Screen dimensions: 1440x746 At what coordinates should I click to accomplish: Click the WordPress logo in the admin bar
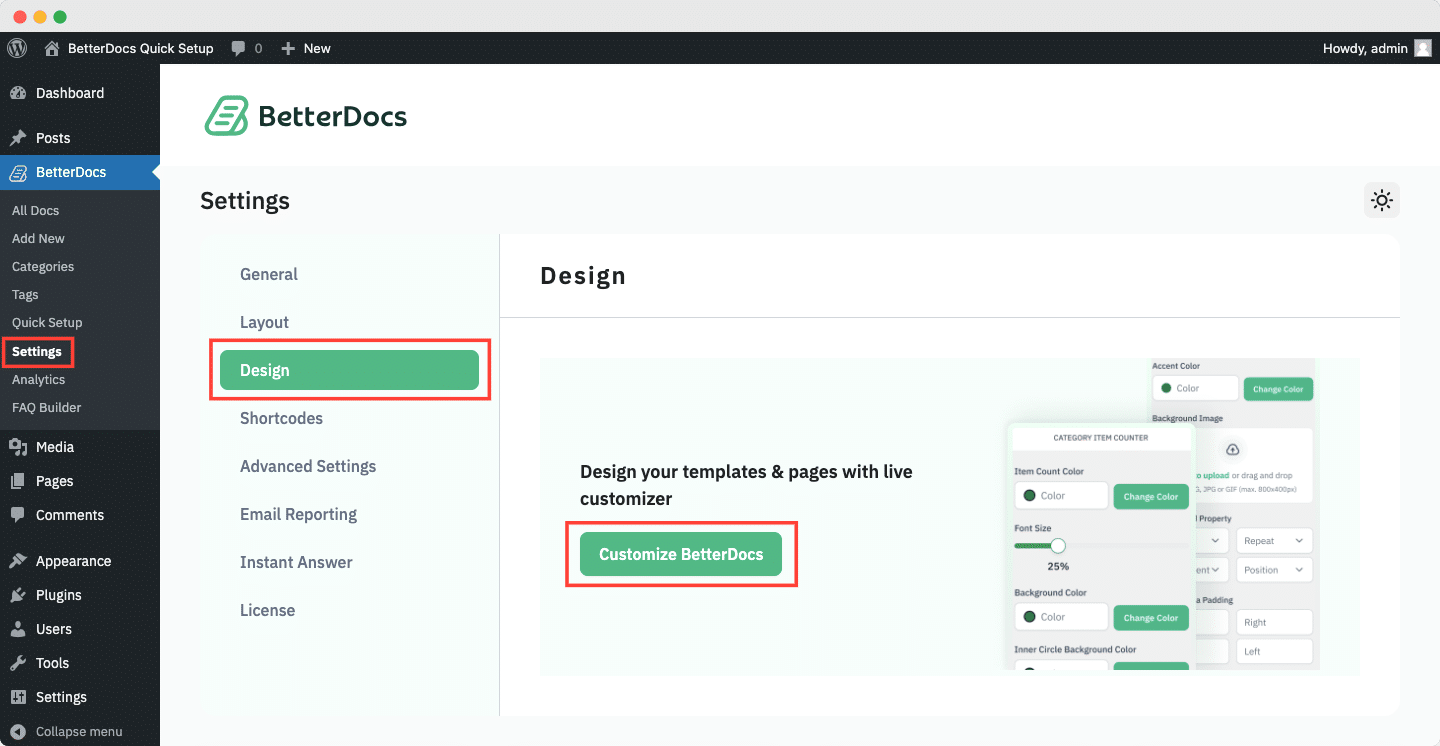click(x=16, y=48)
